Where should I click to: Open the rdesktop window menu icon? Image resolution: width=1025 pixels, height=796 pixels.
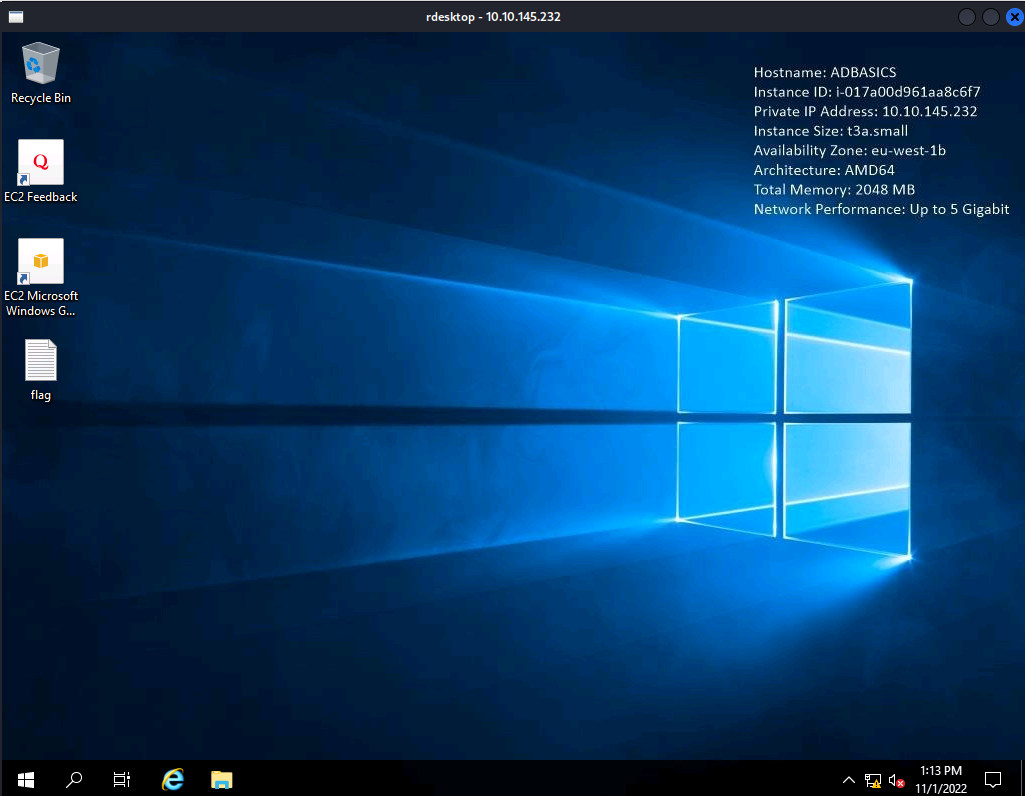click(15, 17)
